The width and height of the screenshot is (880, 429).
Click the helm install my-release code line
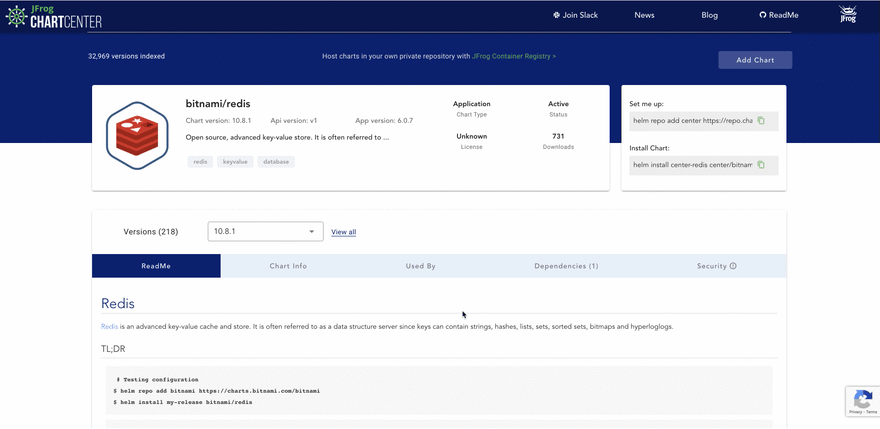pyautogui.click(x=182, y=402)
